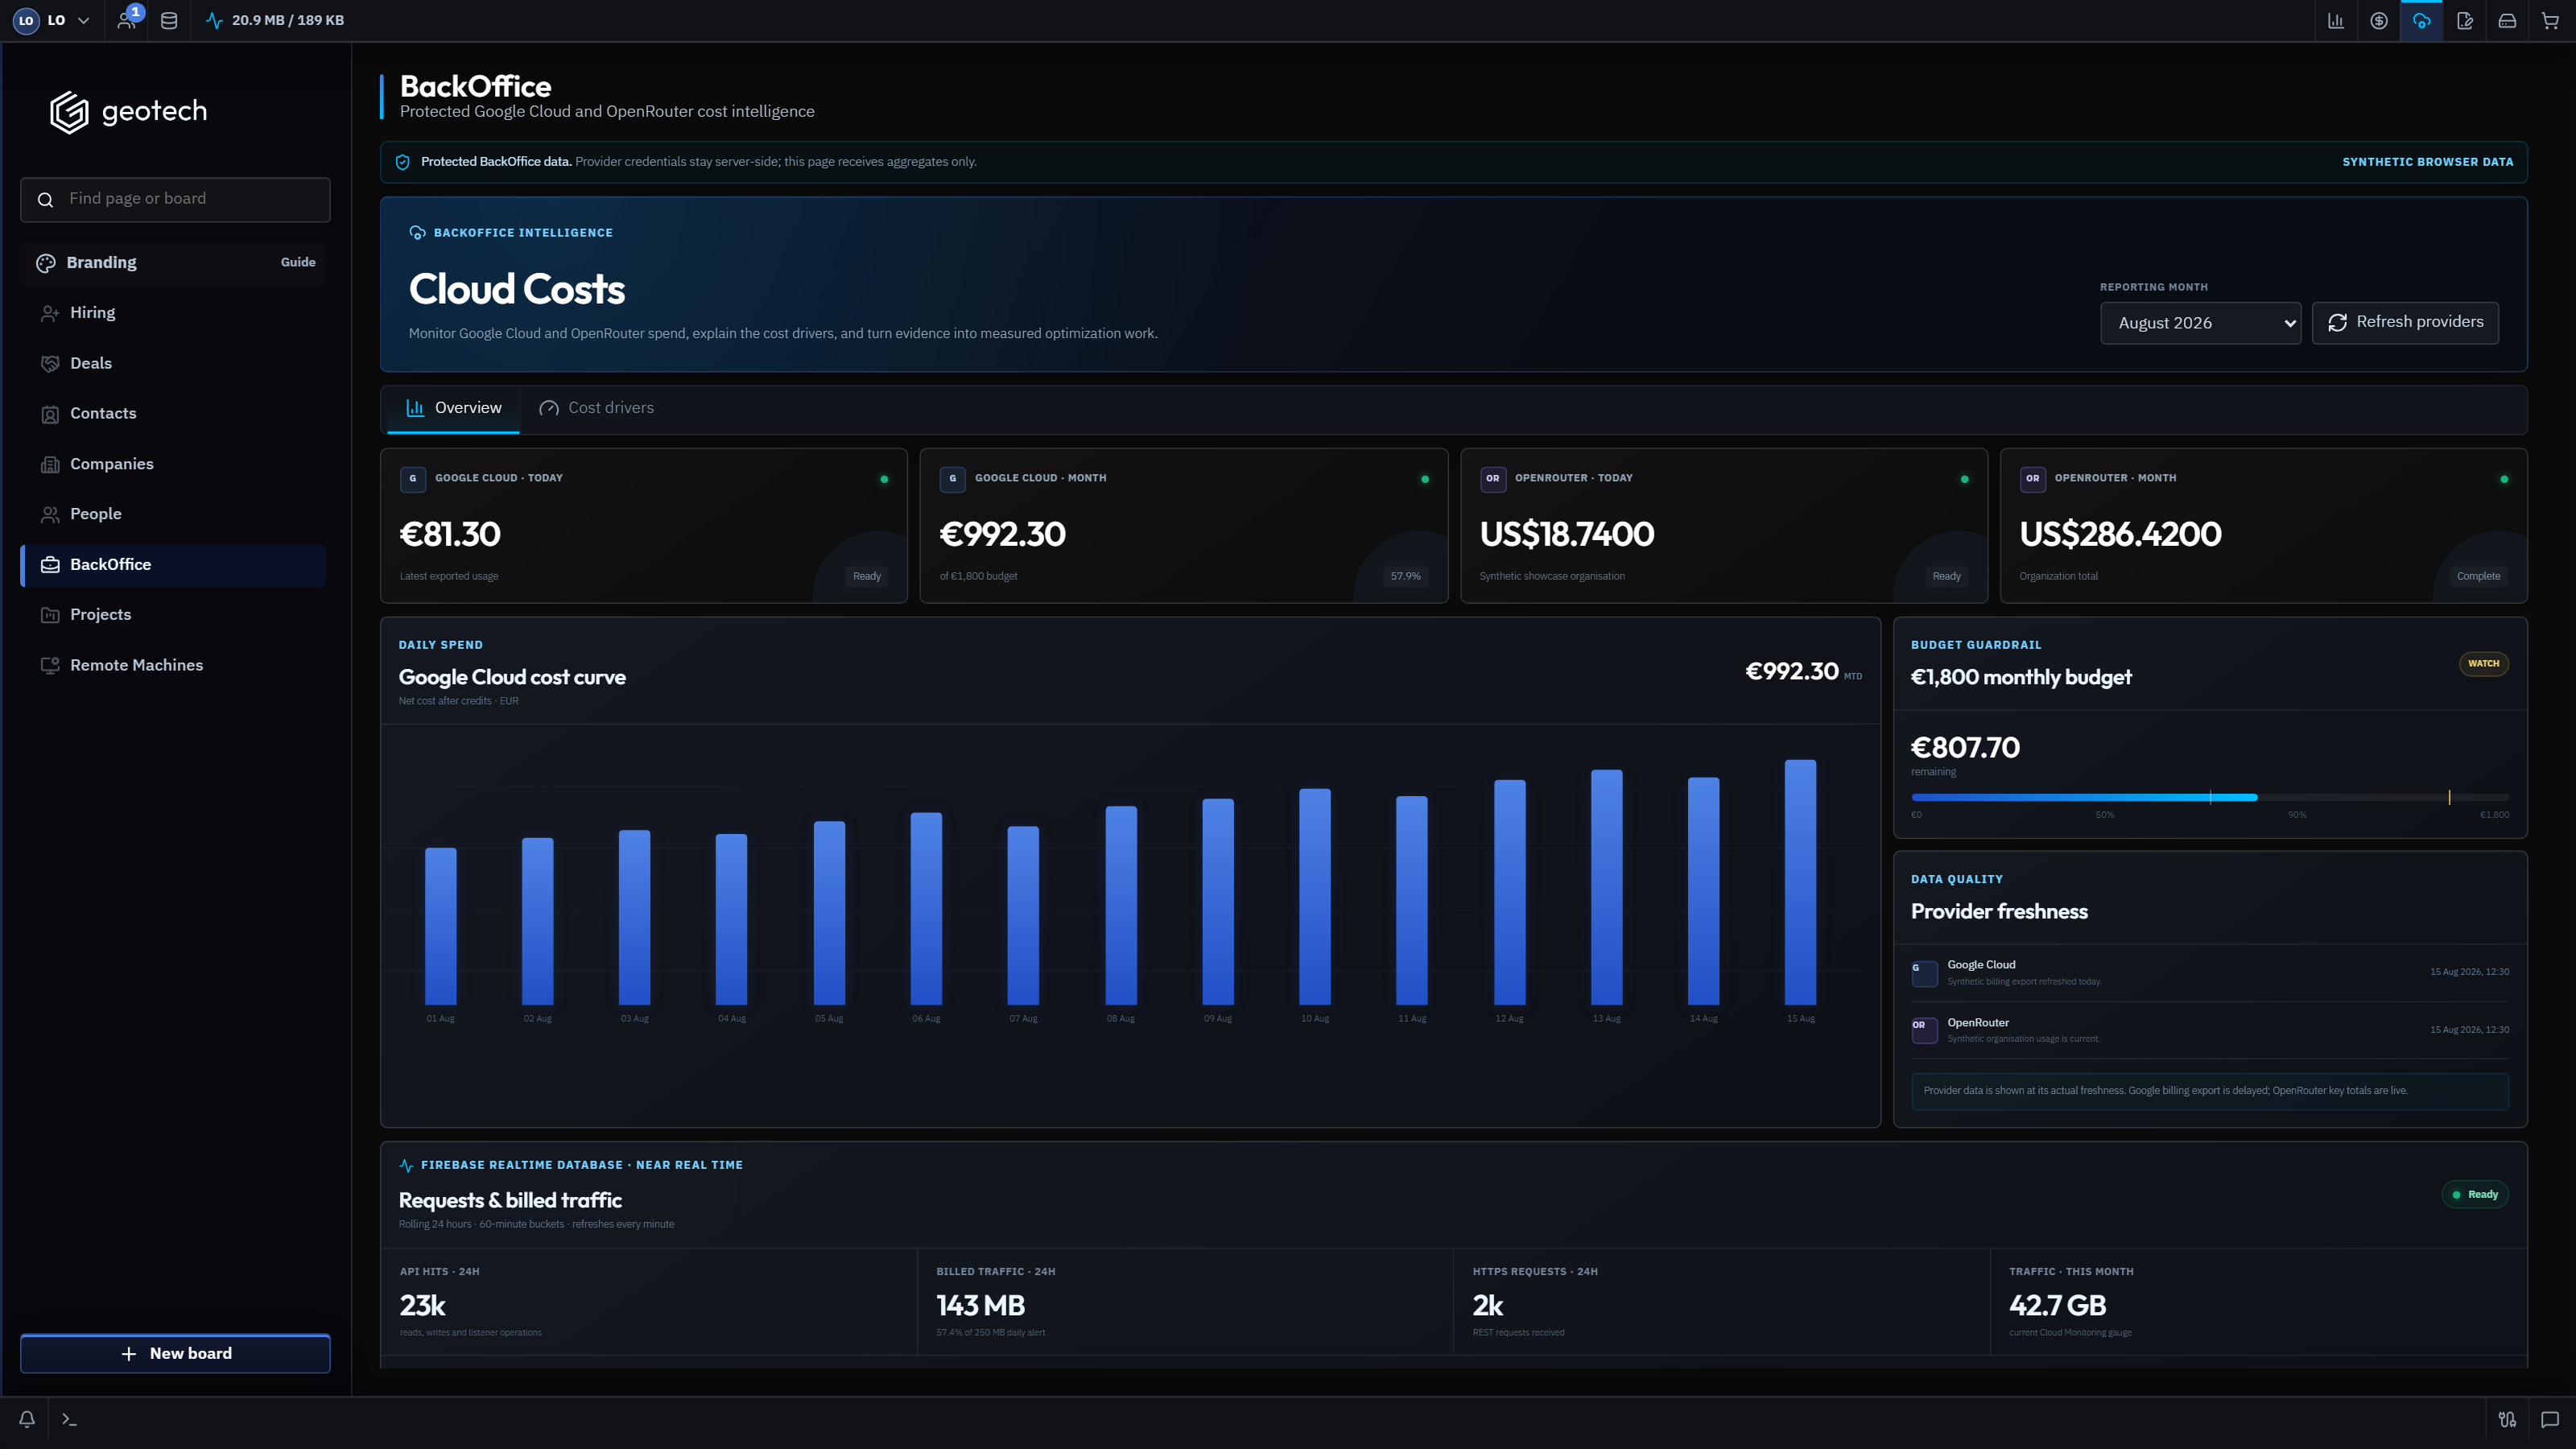Select BackOffice in the sidebar
Screen dimensions: 2576x1449
click(x=172, y=565)
